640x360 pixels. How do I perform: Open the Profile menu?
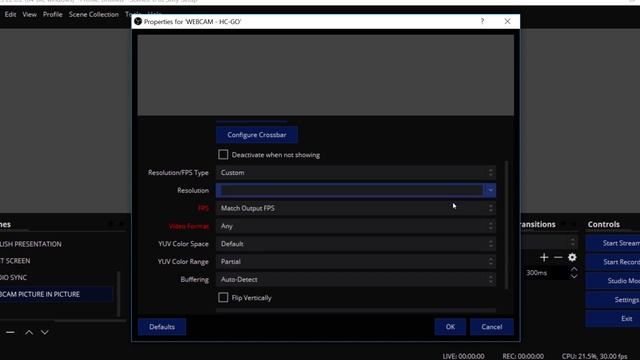click(x=53, y=14)
